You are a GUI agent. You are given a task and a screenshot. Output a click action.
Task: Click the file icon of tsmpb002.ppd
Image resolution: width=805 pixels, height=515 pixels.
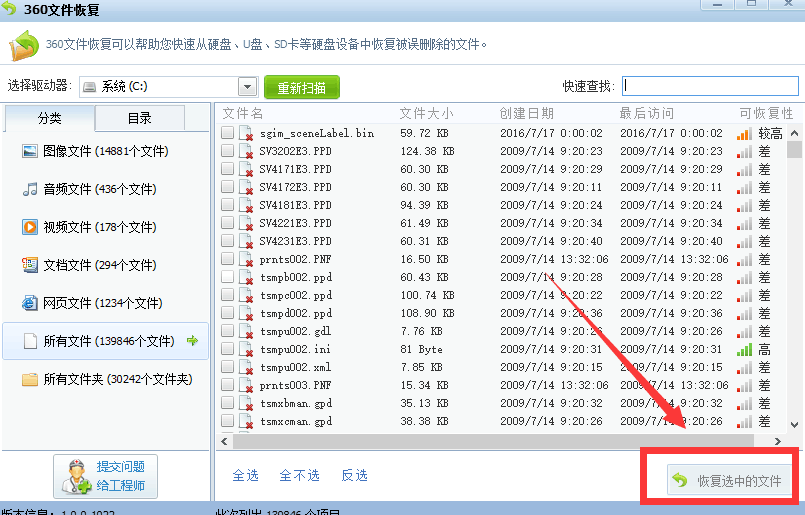click(246, 277)
